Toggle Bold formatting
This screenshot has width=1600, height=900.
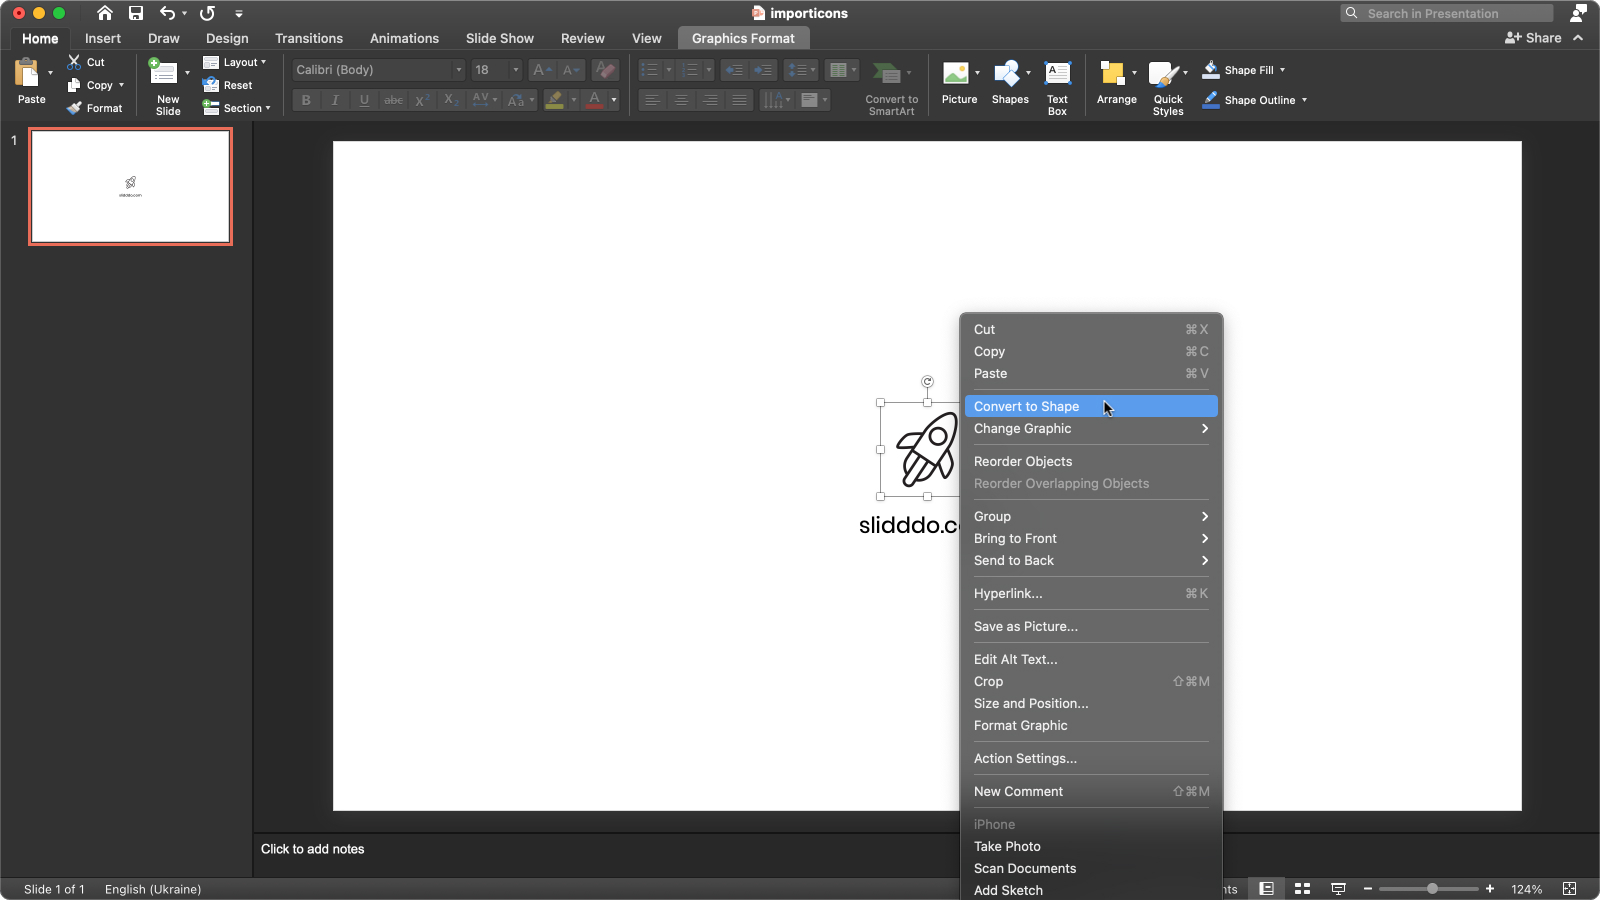click(x=306, y=100)
